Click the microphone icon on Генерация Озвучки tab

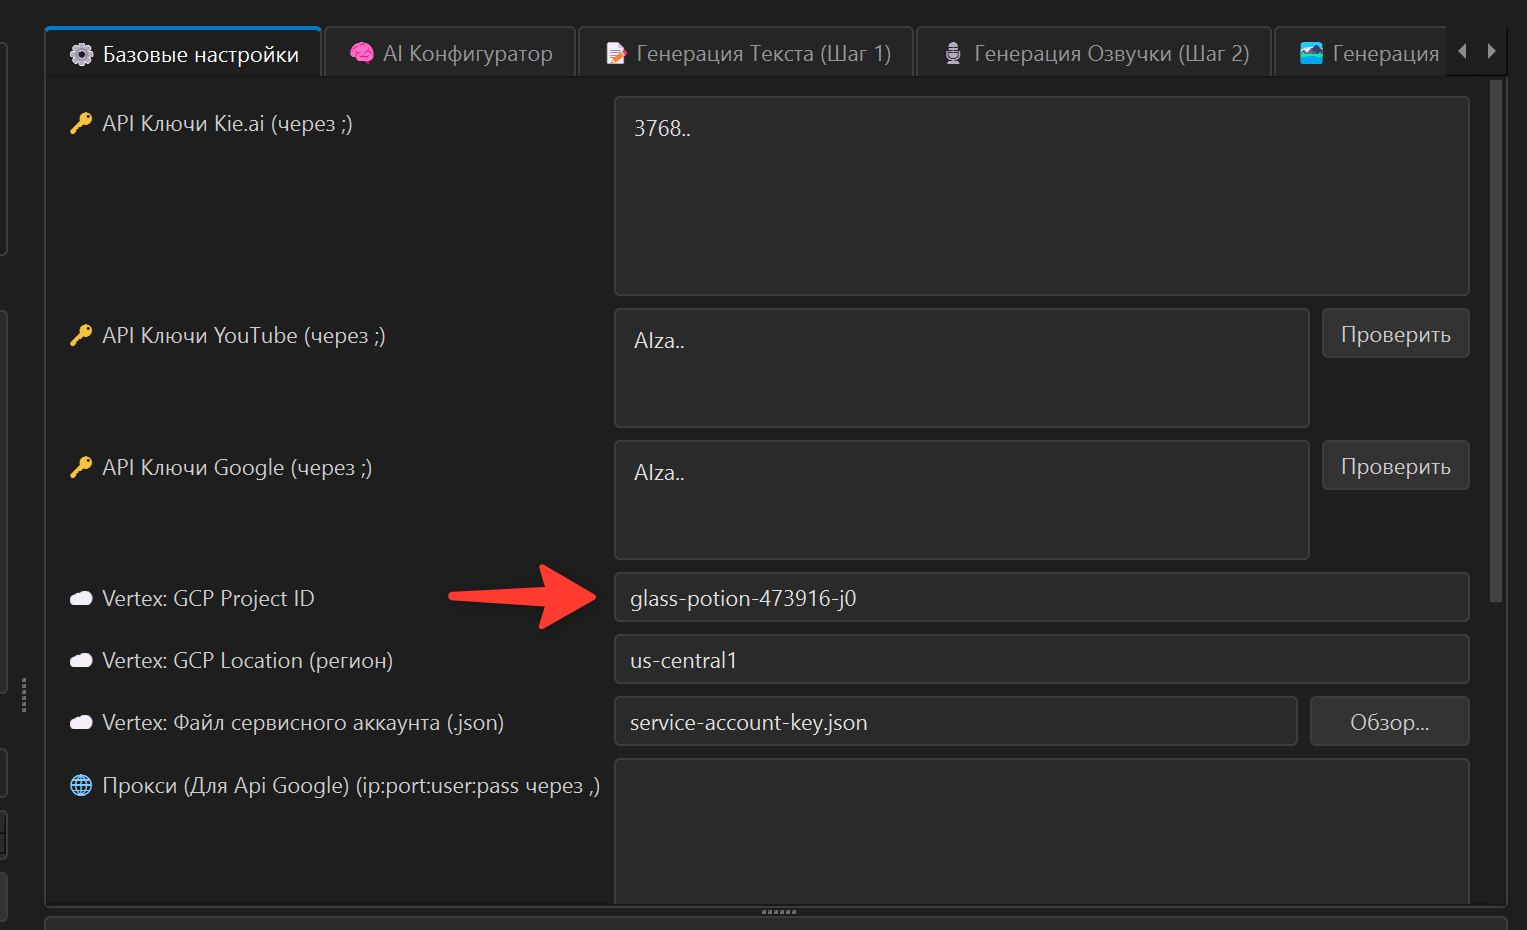pyautogui.click(x=953, y=54)
